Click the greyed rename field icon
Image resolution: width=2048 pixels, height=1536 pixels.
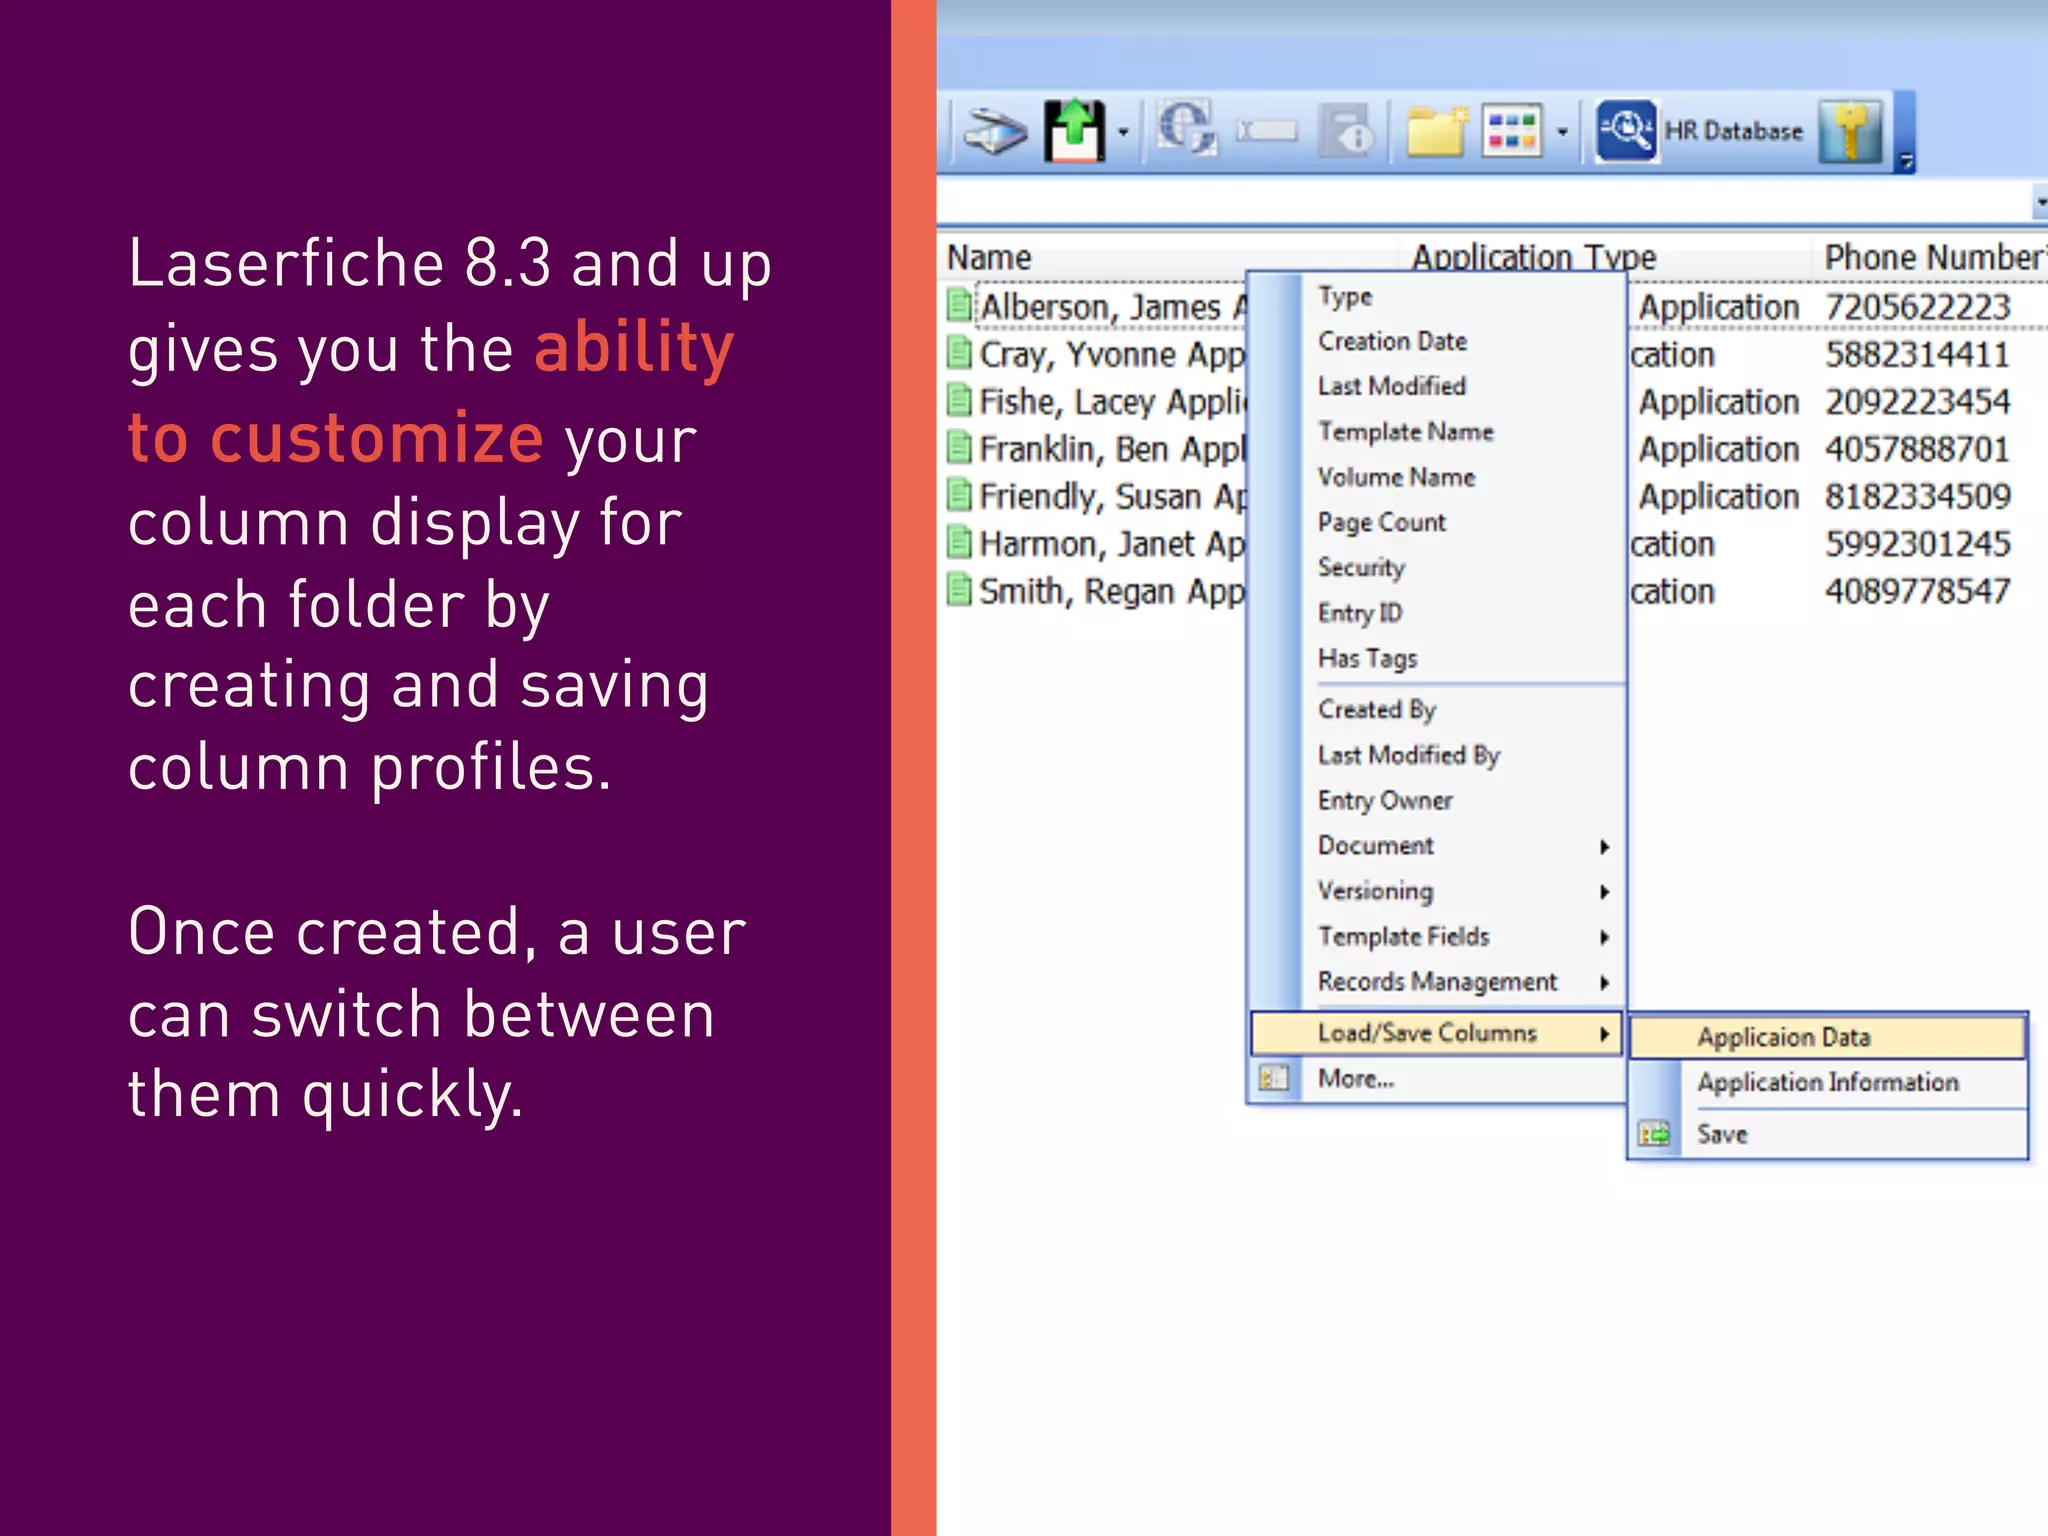1267,131
